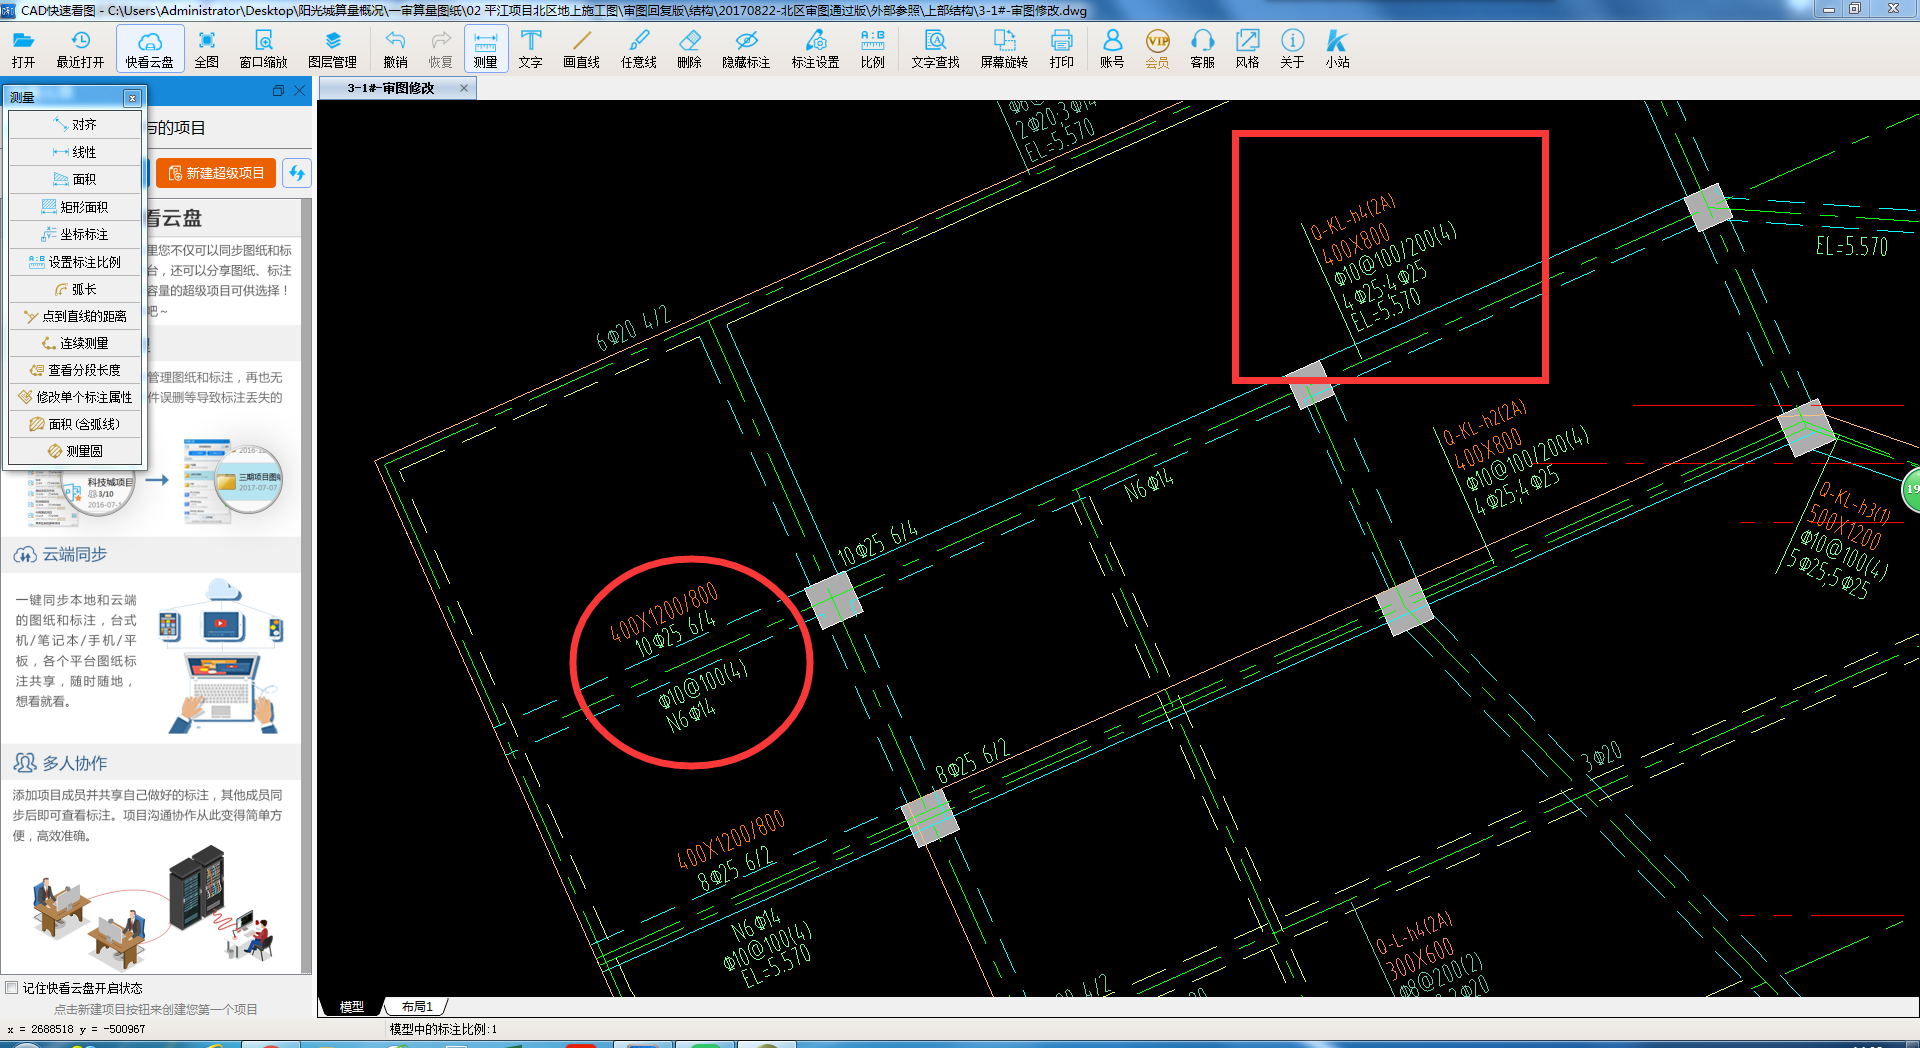
Task: Close the 测量 floating menu
Action: [x=132, y=97]
